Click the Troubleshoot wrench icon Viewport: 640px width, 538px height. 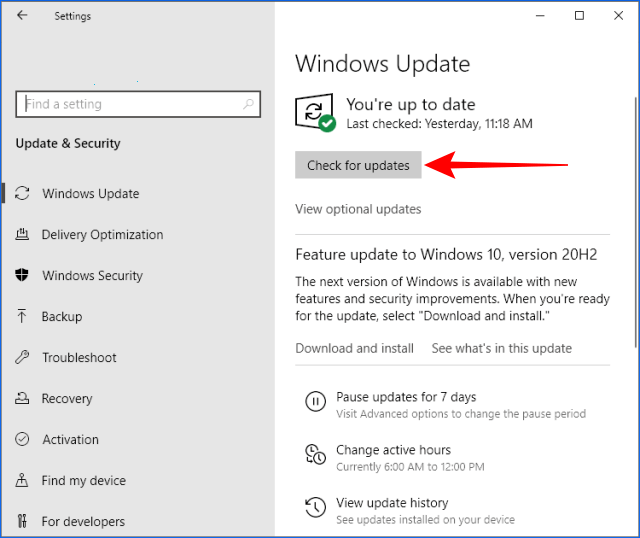22,357
